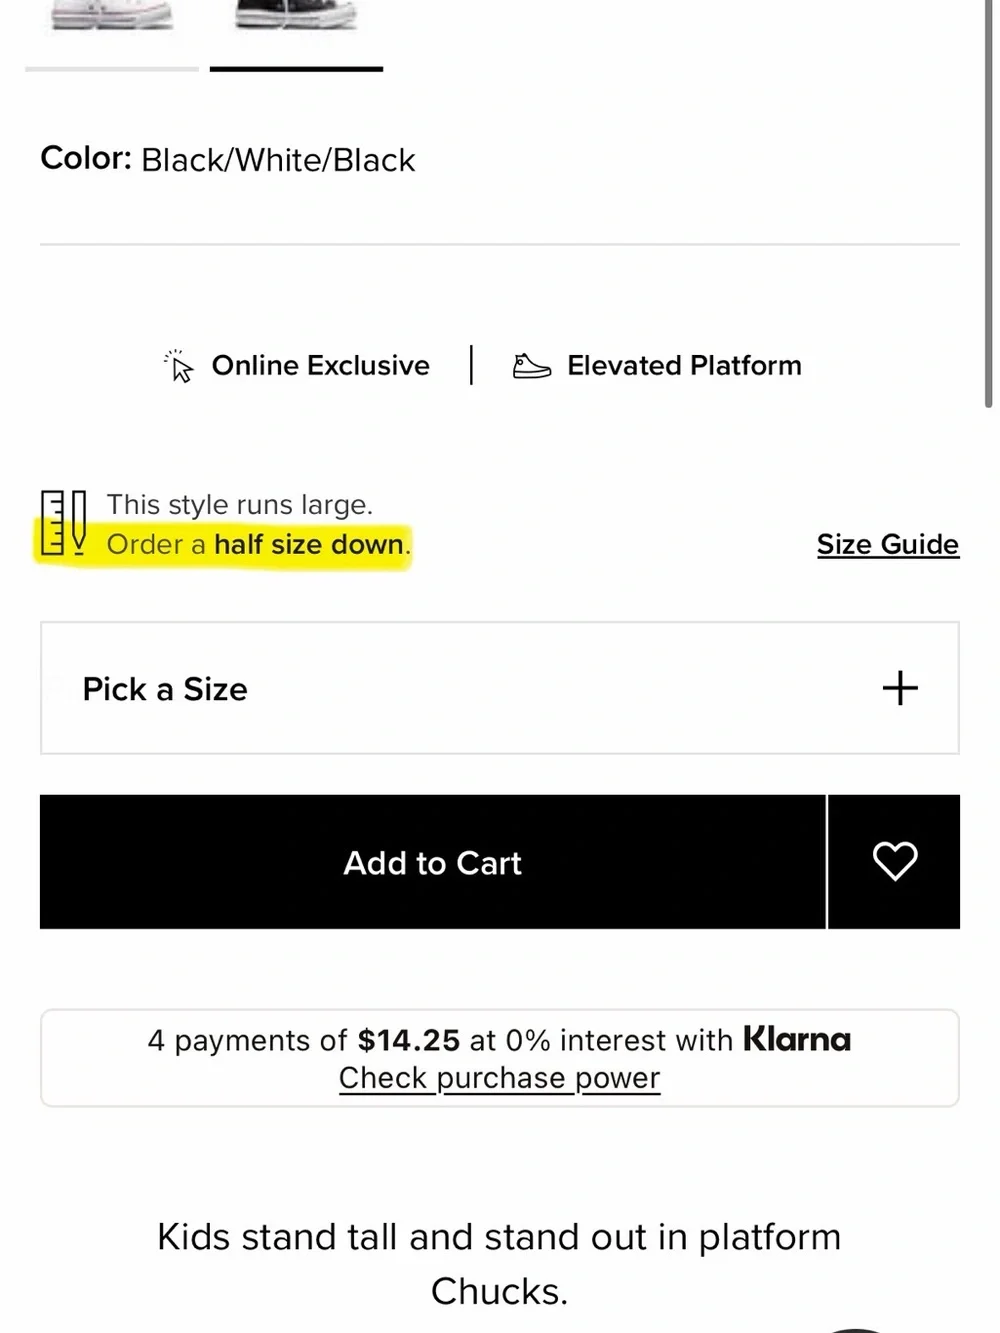The height and width of the screenshot is (1333, 1000).
Task: Click the Online Exclusive label
Action: coord(321,366)
